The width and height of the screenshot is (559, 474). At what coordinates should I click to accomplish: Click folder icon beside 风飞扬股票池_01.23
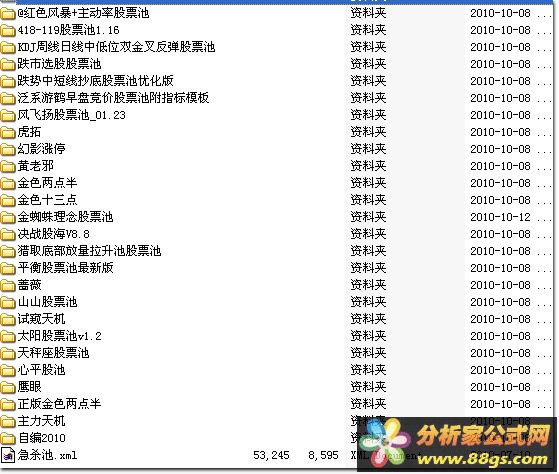point(7,116)
